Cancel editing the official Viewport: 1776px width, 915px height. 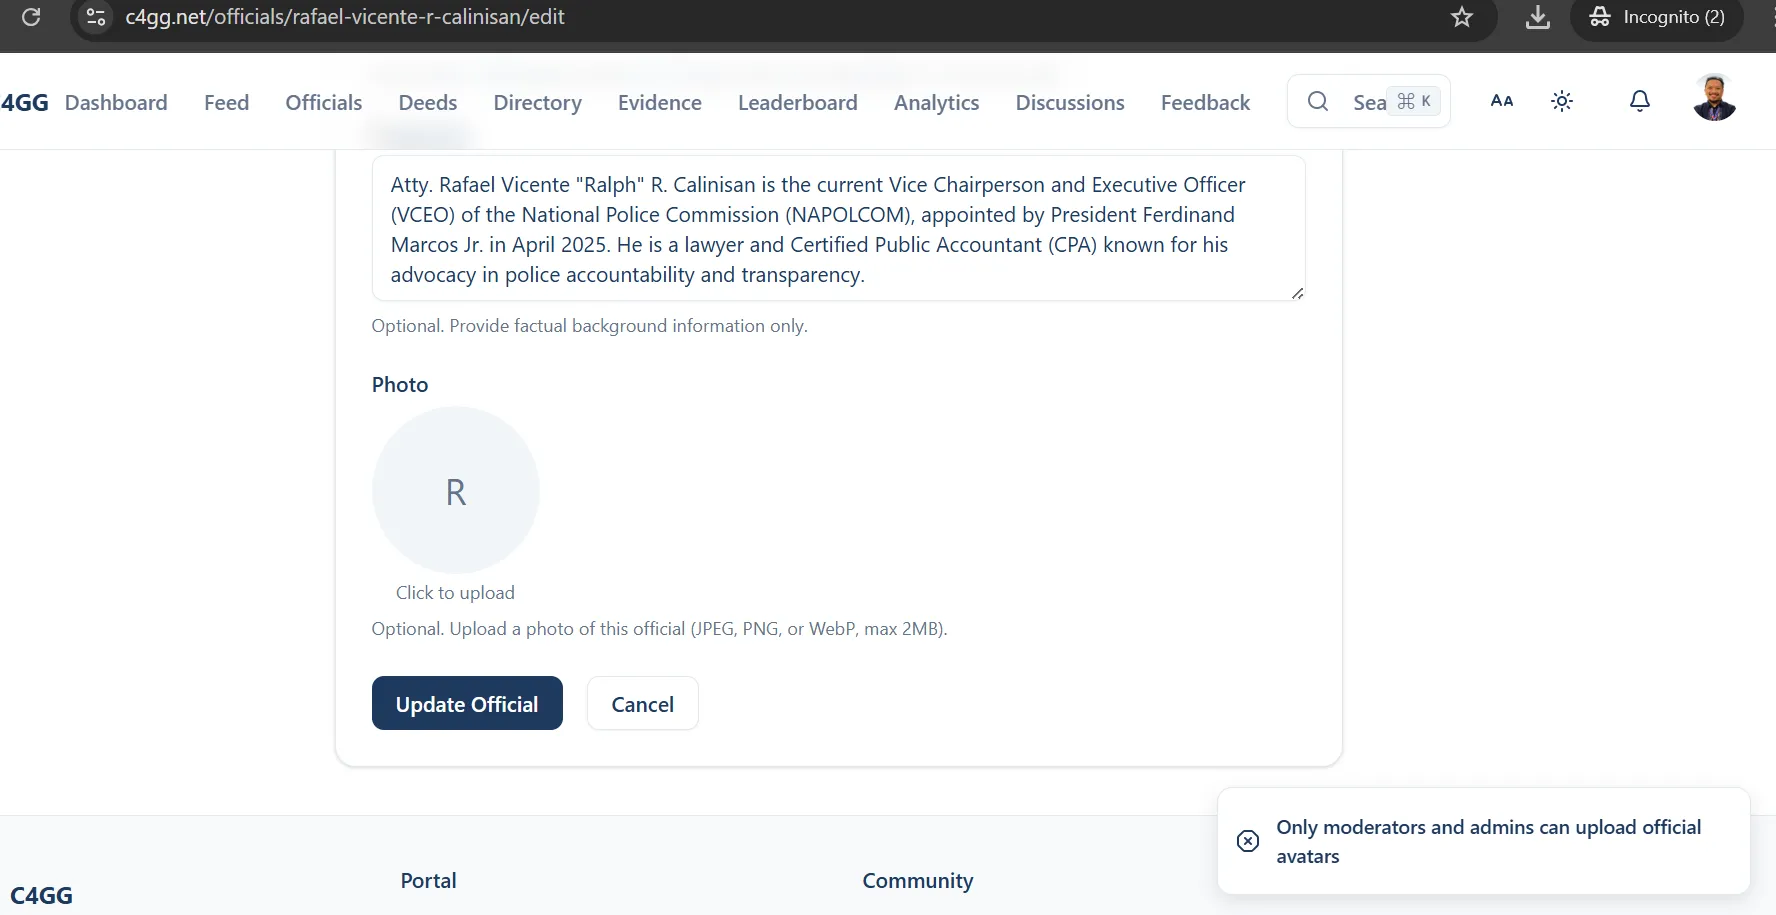point(642,704)
